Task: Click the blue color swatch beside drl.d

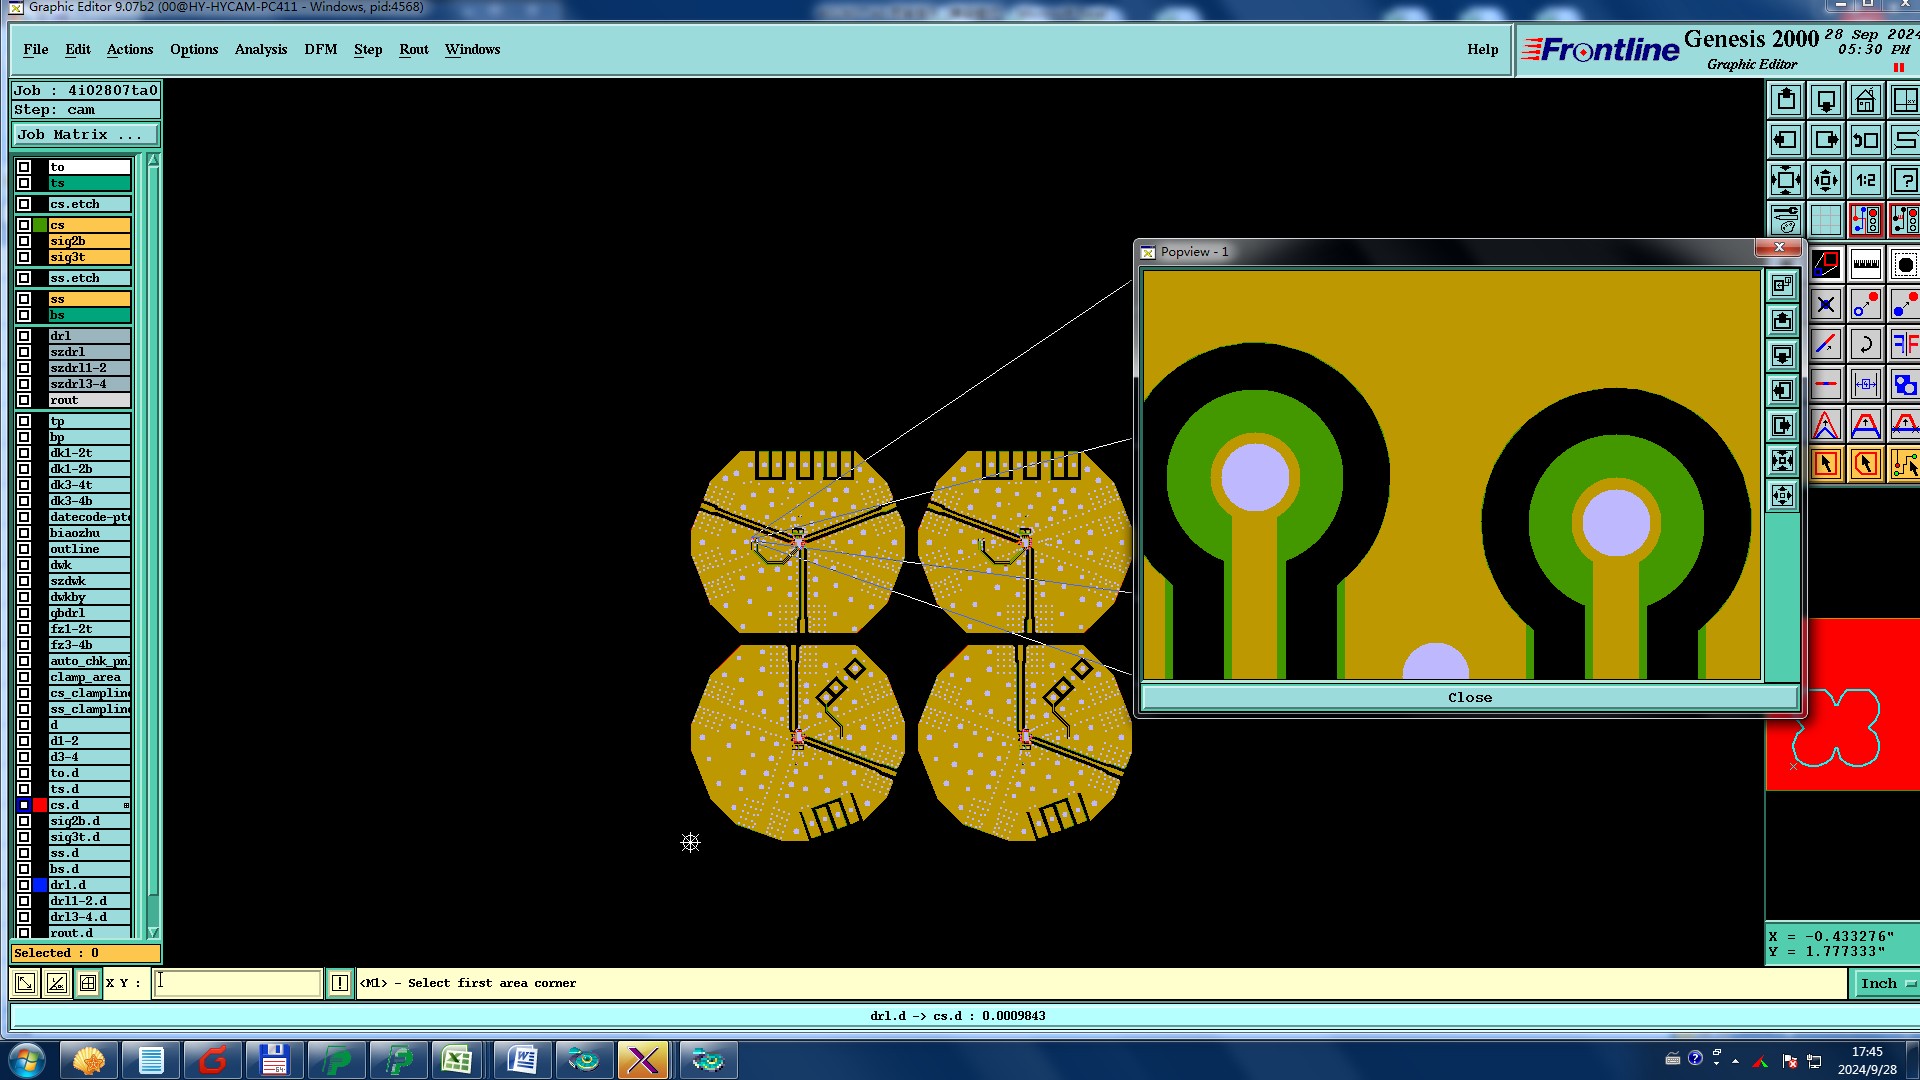Action: 40,885
